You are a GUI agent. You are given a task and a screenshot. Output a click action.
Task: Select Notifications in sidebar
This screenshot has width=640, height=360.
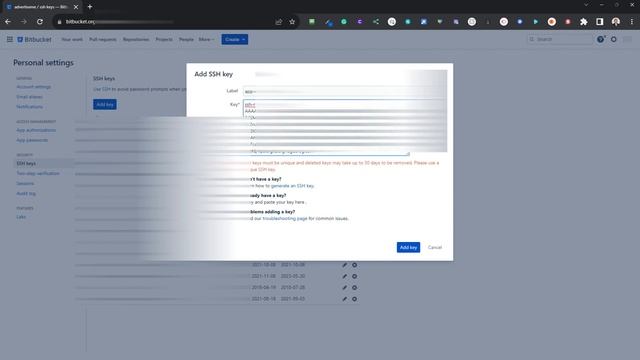(29, 107)
